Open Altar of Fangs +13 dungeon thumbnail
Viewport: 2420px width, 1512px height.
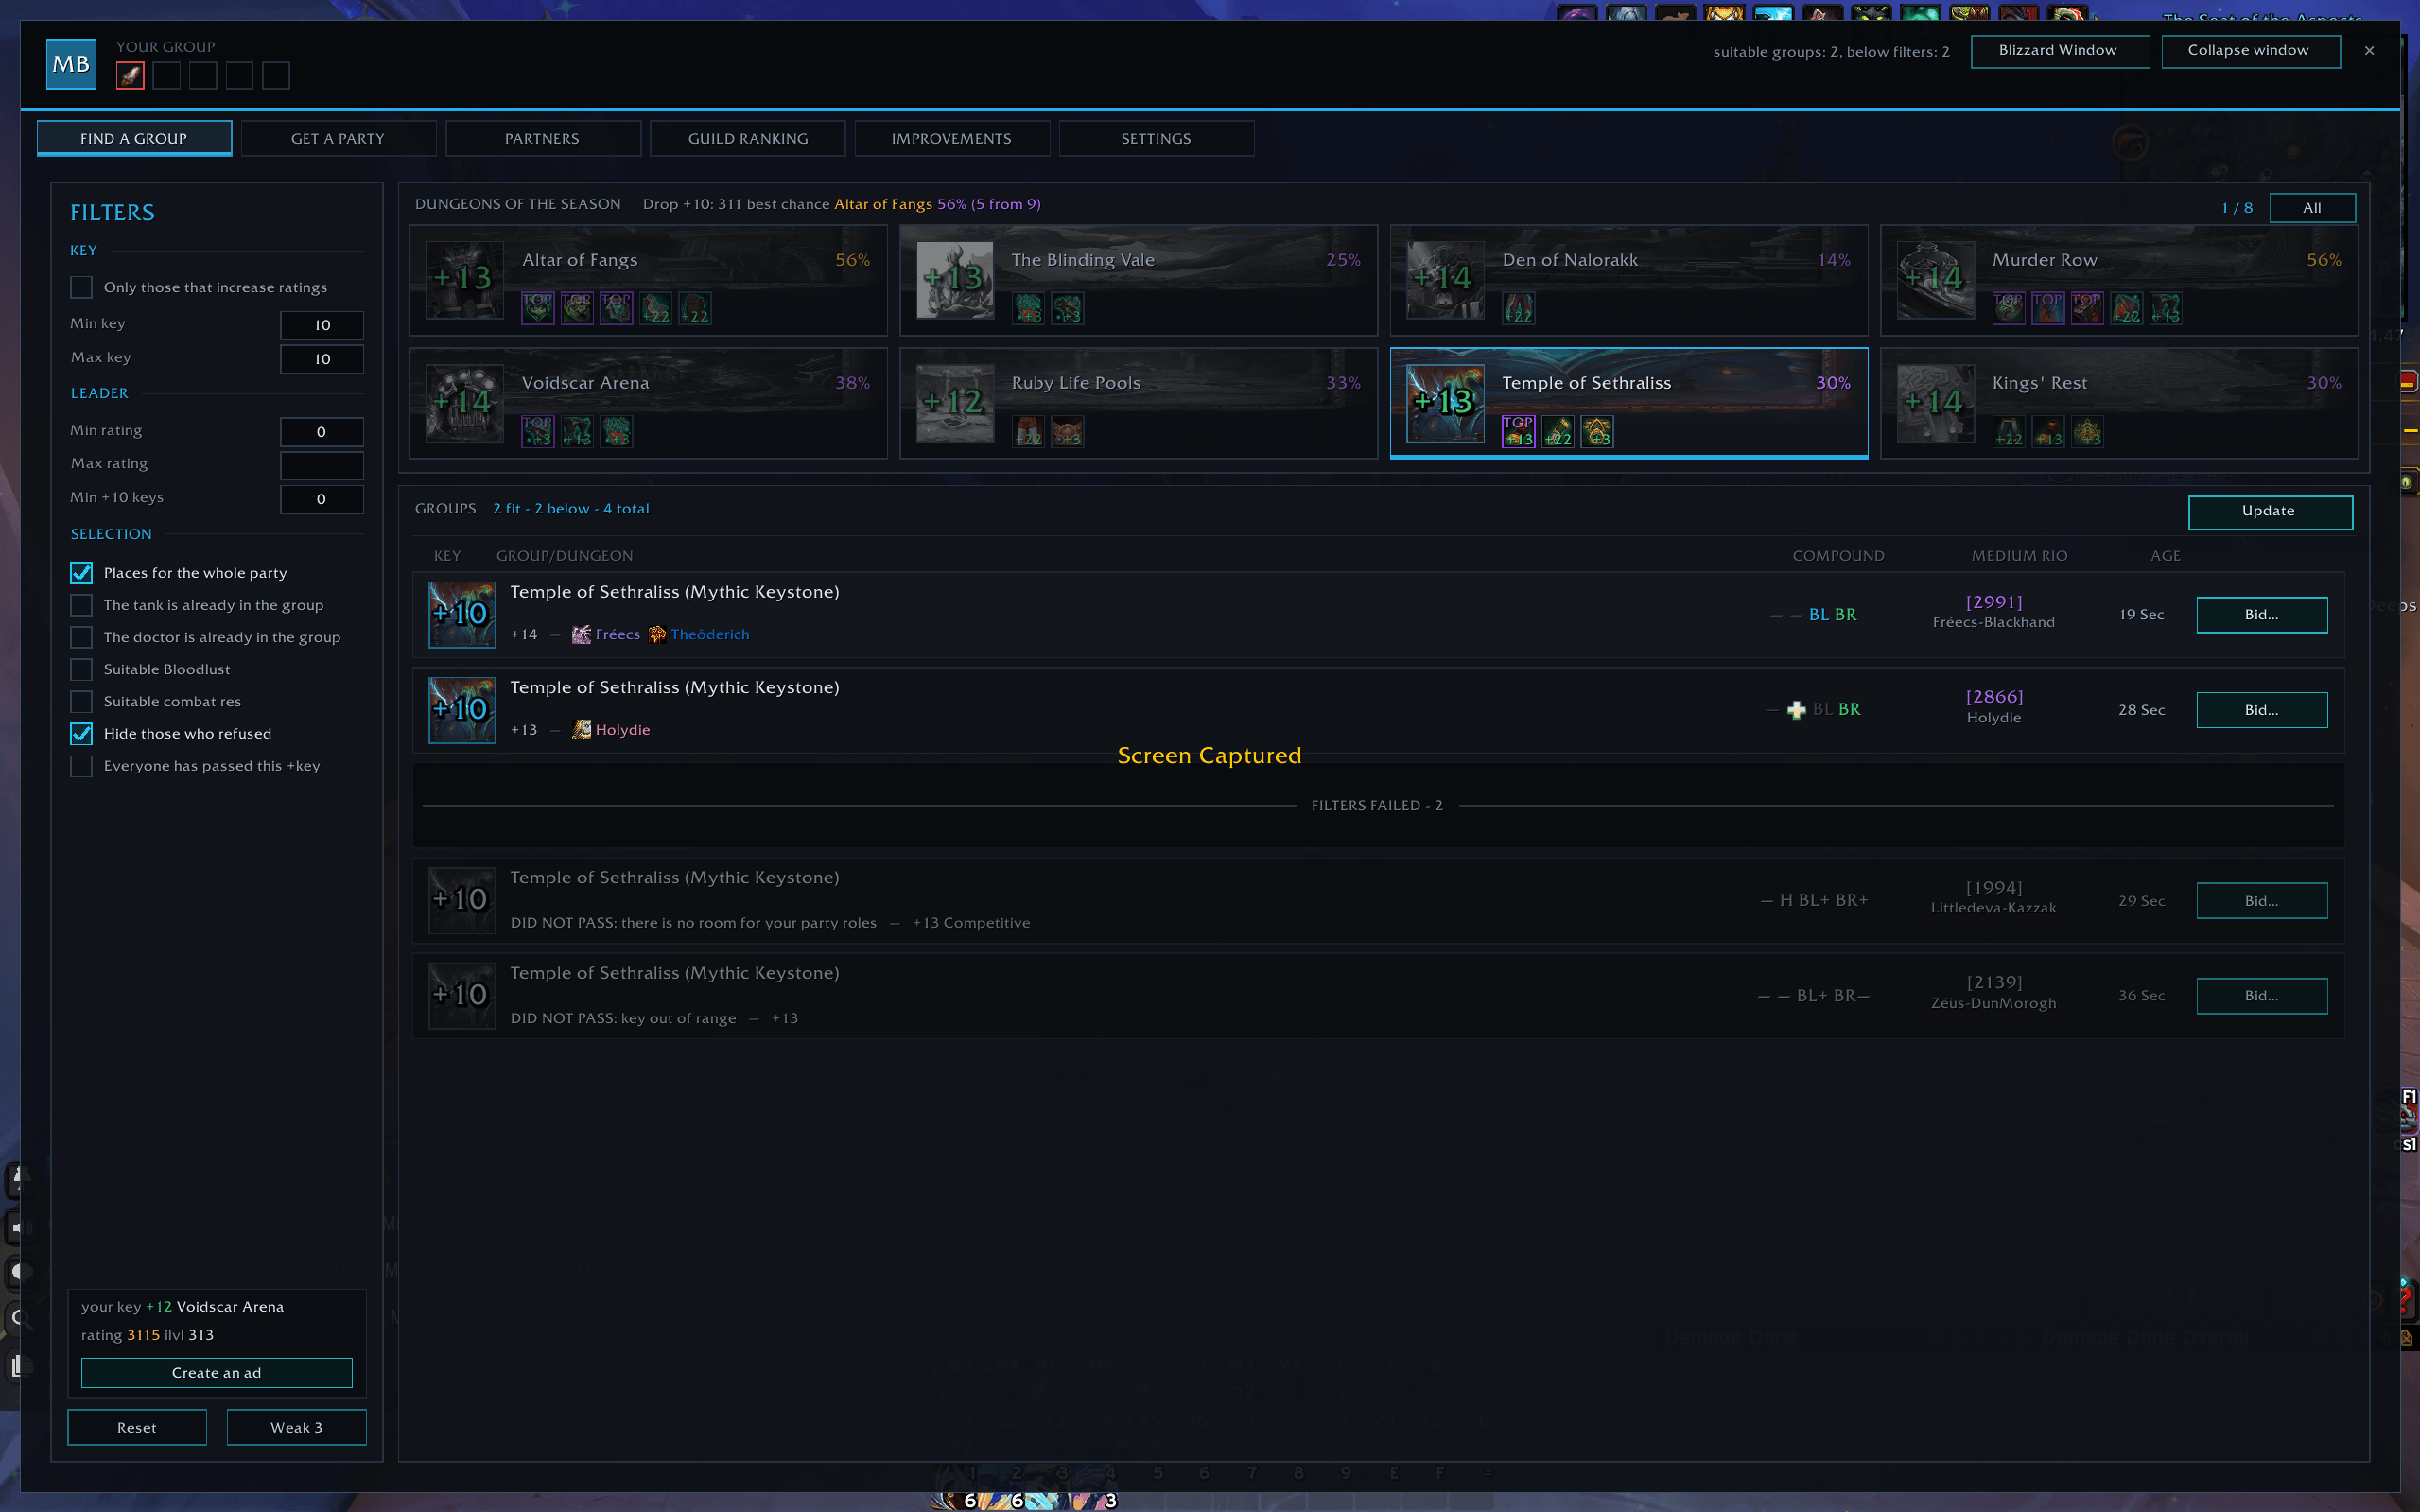(465, 279)
